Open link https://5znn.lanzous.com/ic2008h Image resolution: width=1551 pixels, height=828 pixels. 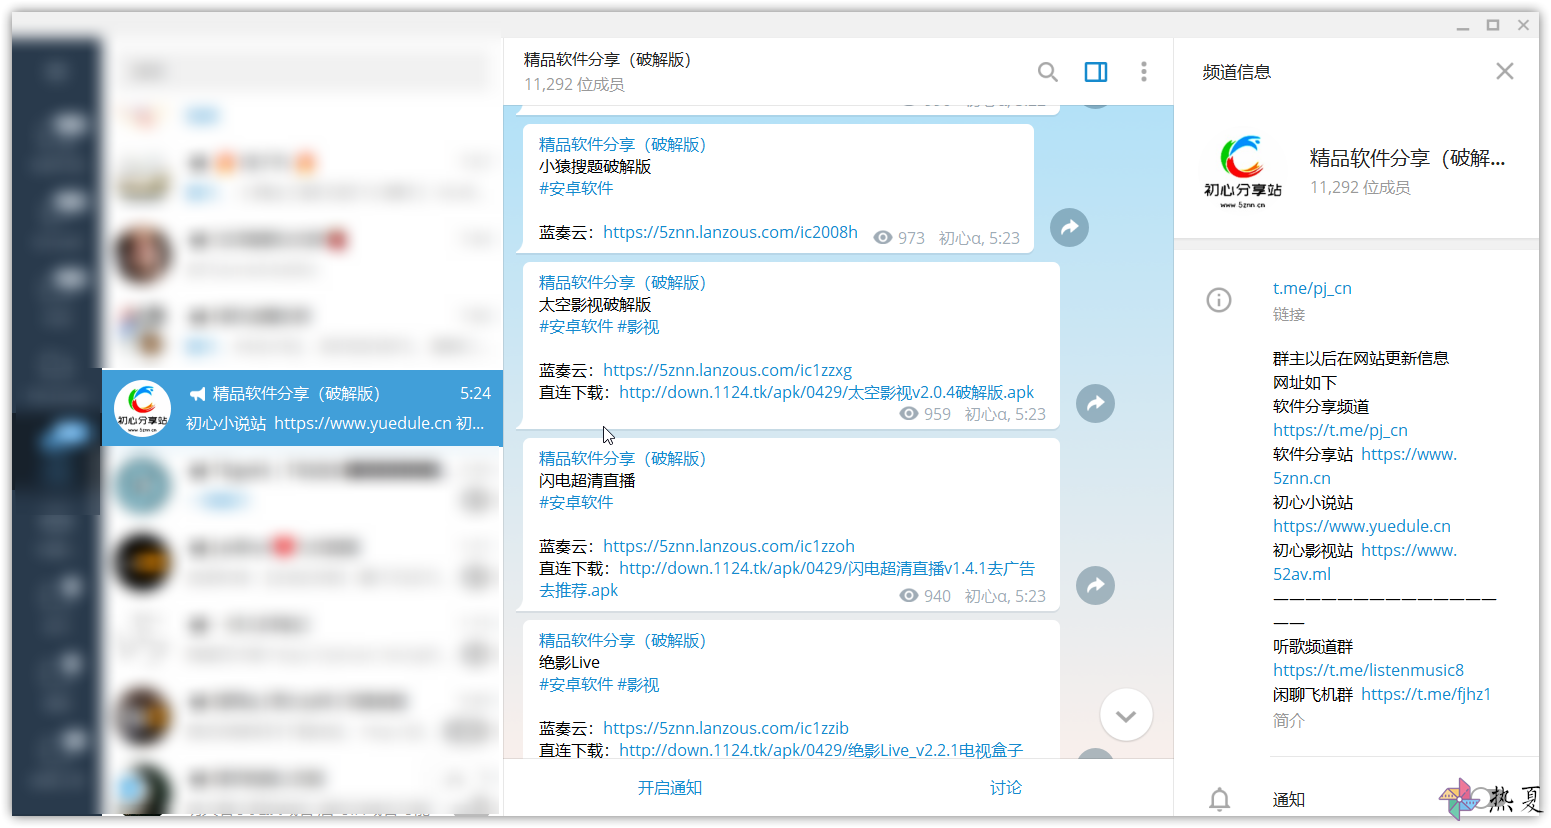[x=730, y=232]
